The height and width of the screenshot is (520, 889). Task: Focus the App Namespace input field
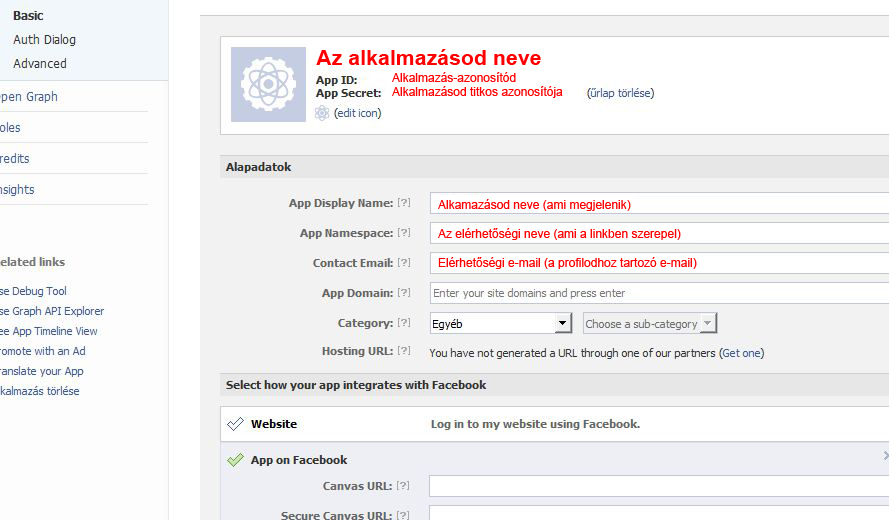(x=659, y=233)
